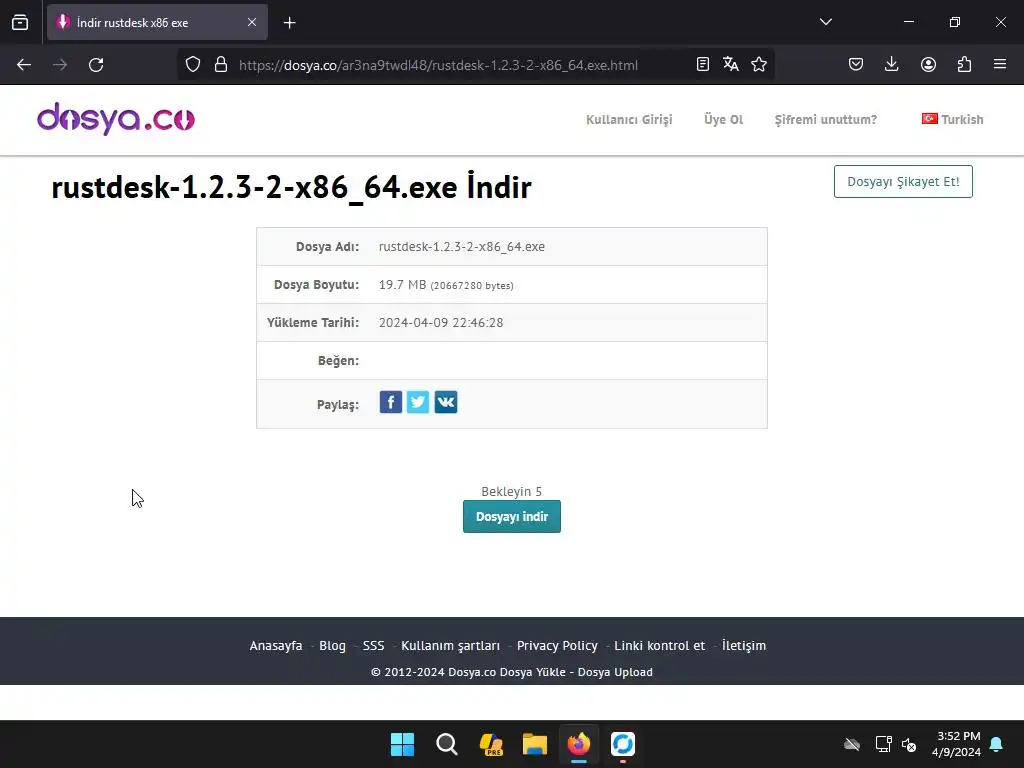Share on Facebook icon
The width and height of the screenshot is (1024, 768).
pyautogui.click(x=391, y=402)
